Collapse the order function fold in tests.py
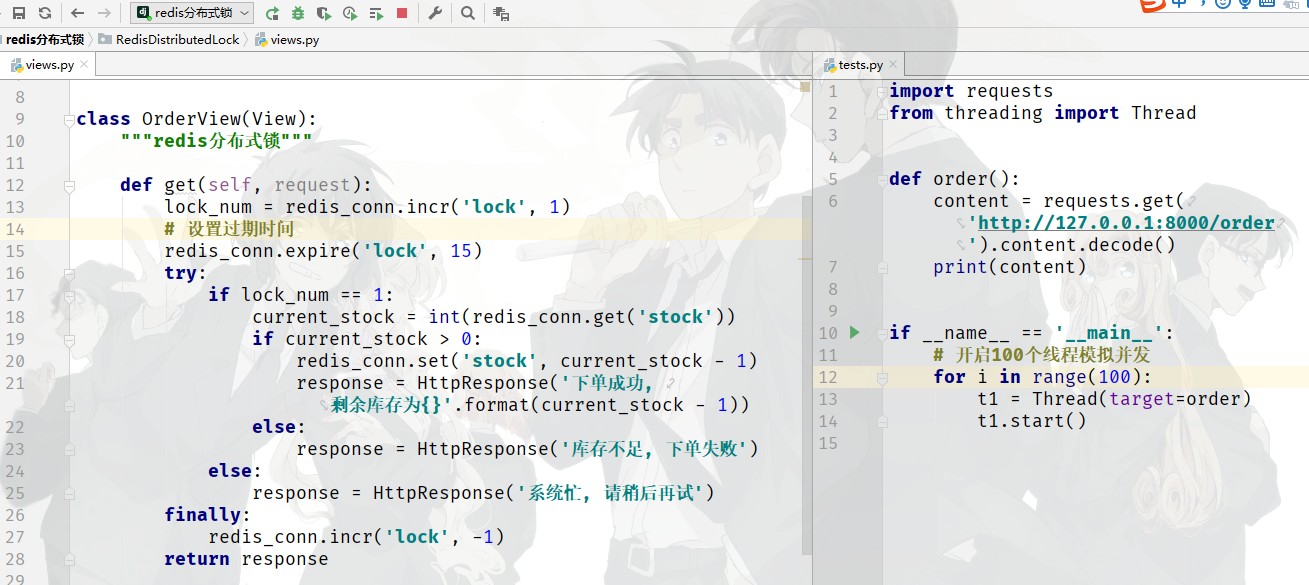The width and height of the screenshot is (1309, 585). (x=881, y=179)
